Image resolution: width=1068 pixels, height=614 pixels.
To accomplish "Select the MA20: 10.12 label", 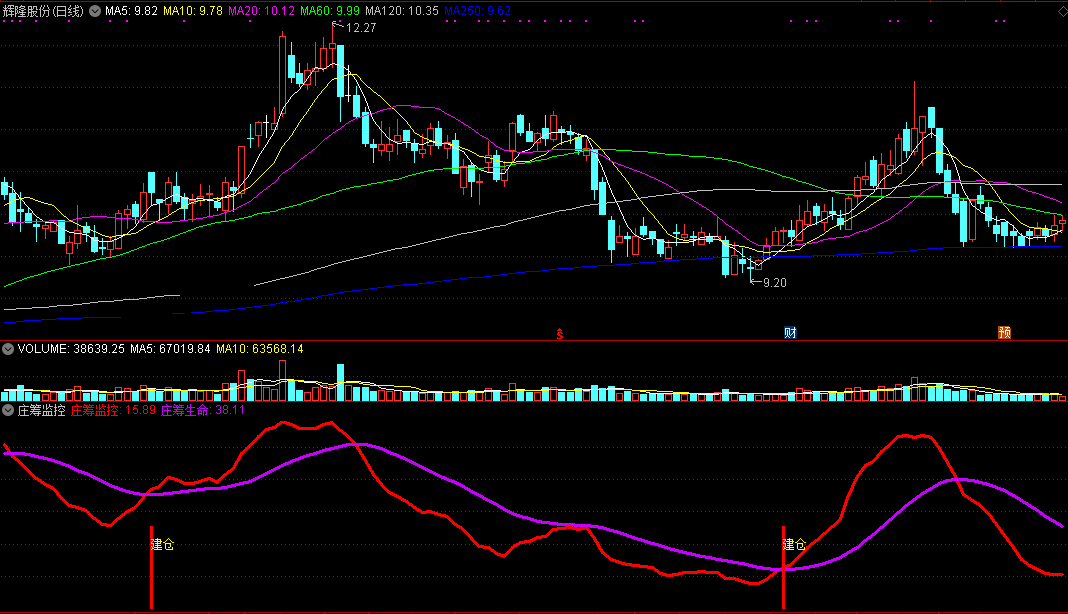I will [x=262, y=11].
